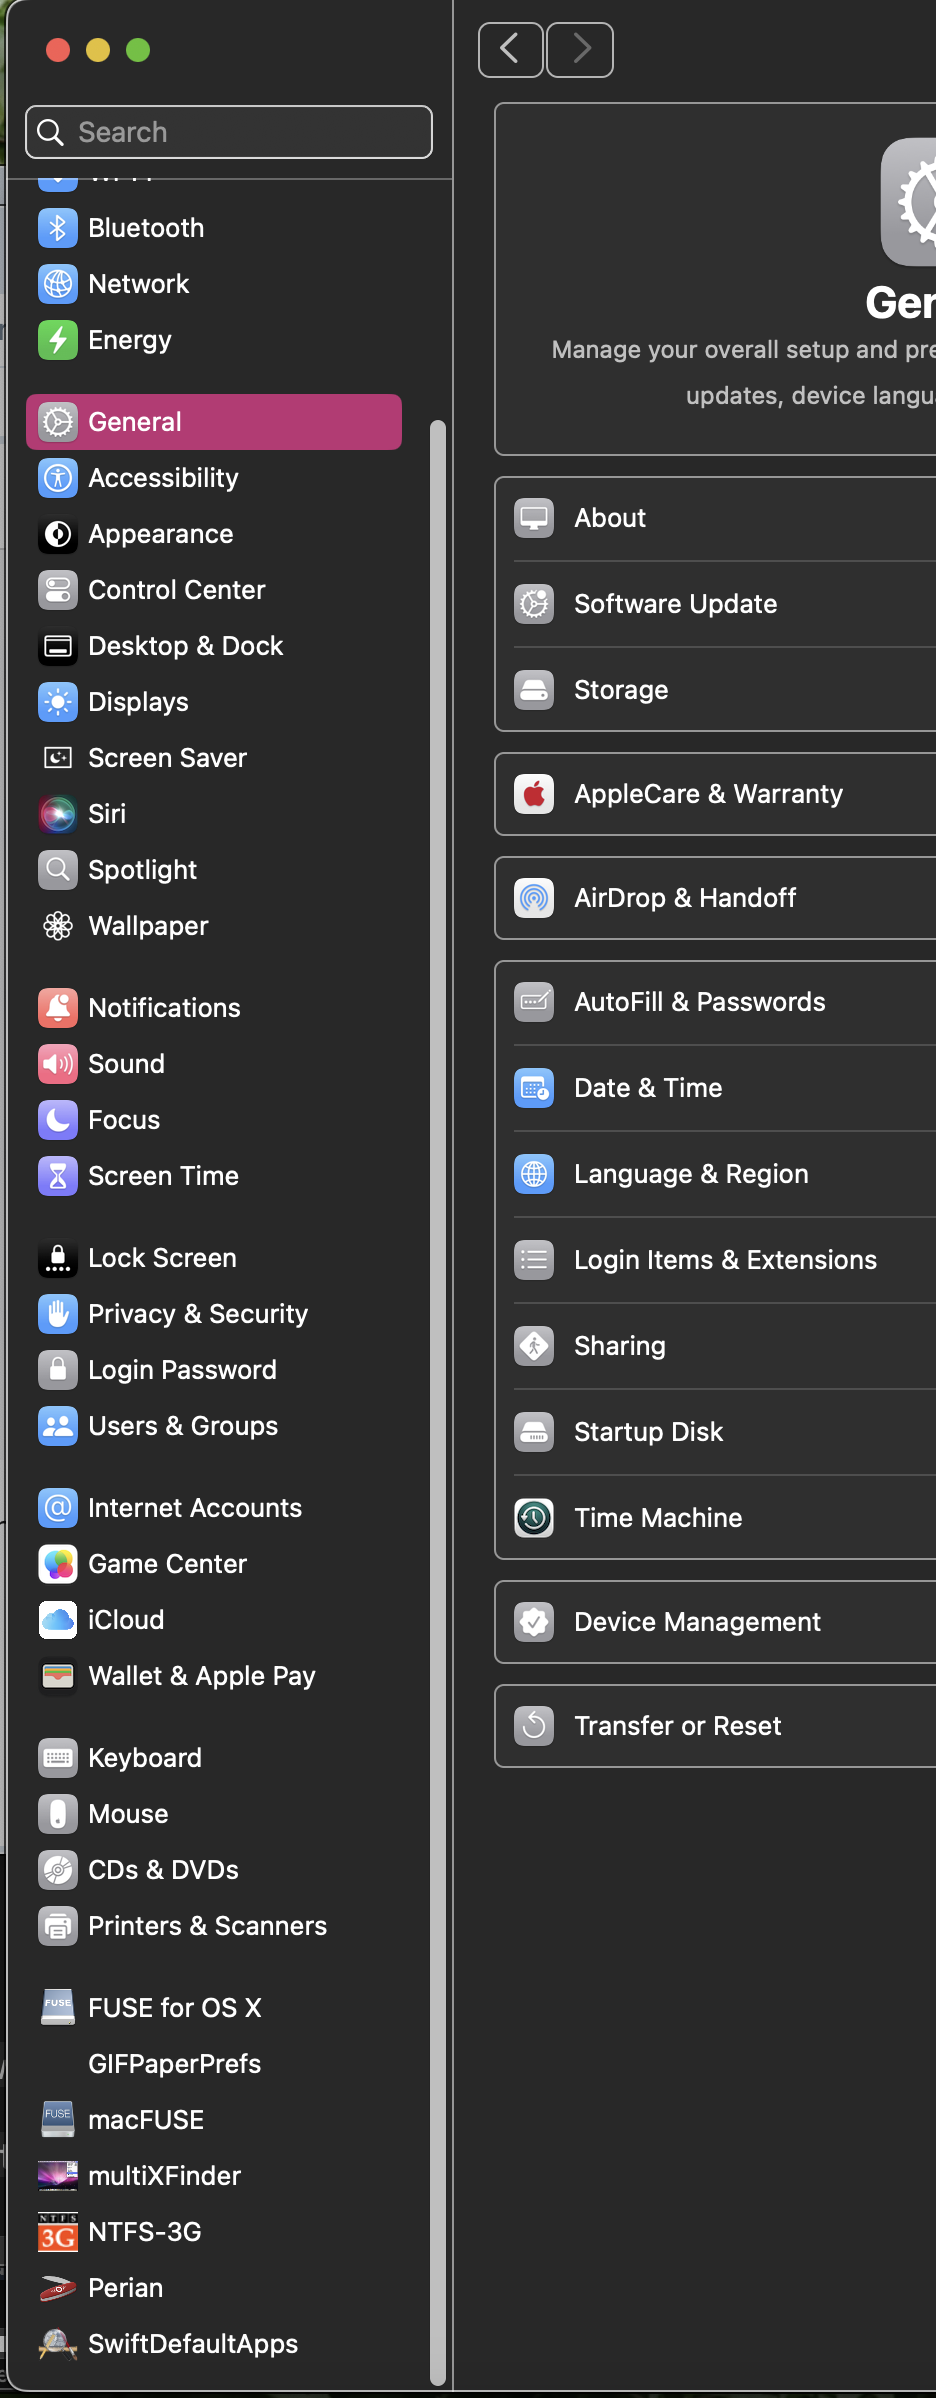Open Date & Time settings
Screen dimensions: 936x2398
click(716, 1088)
